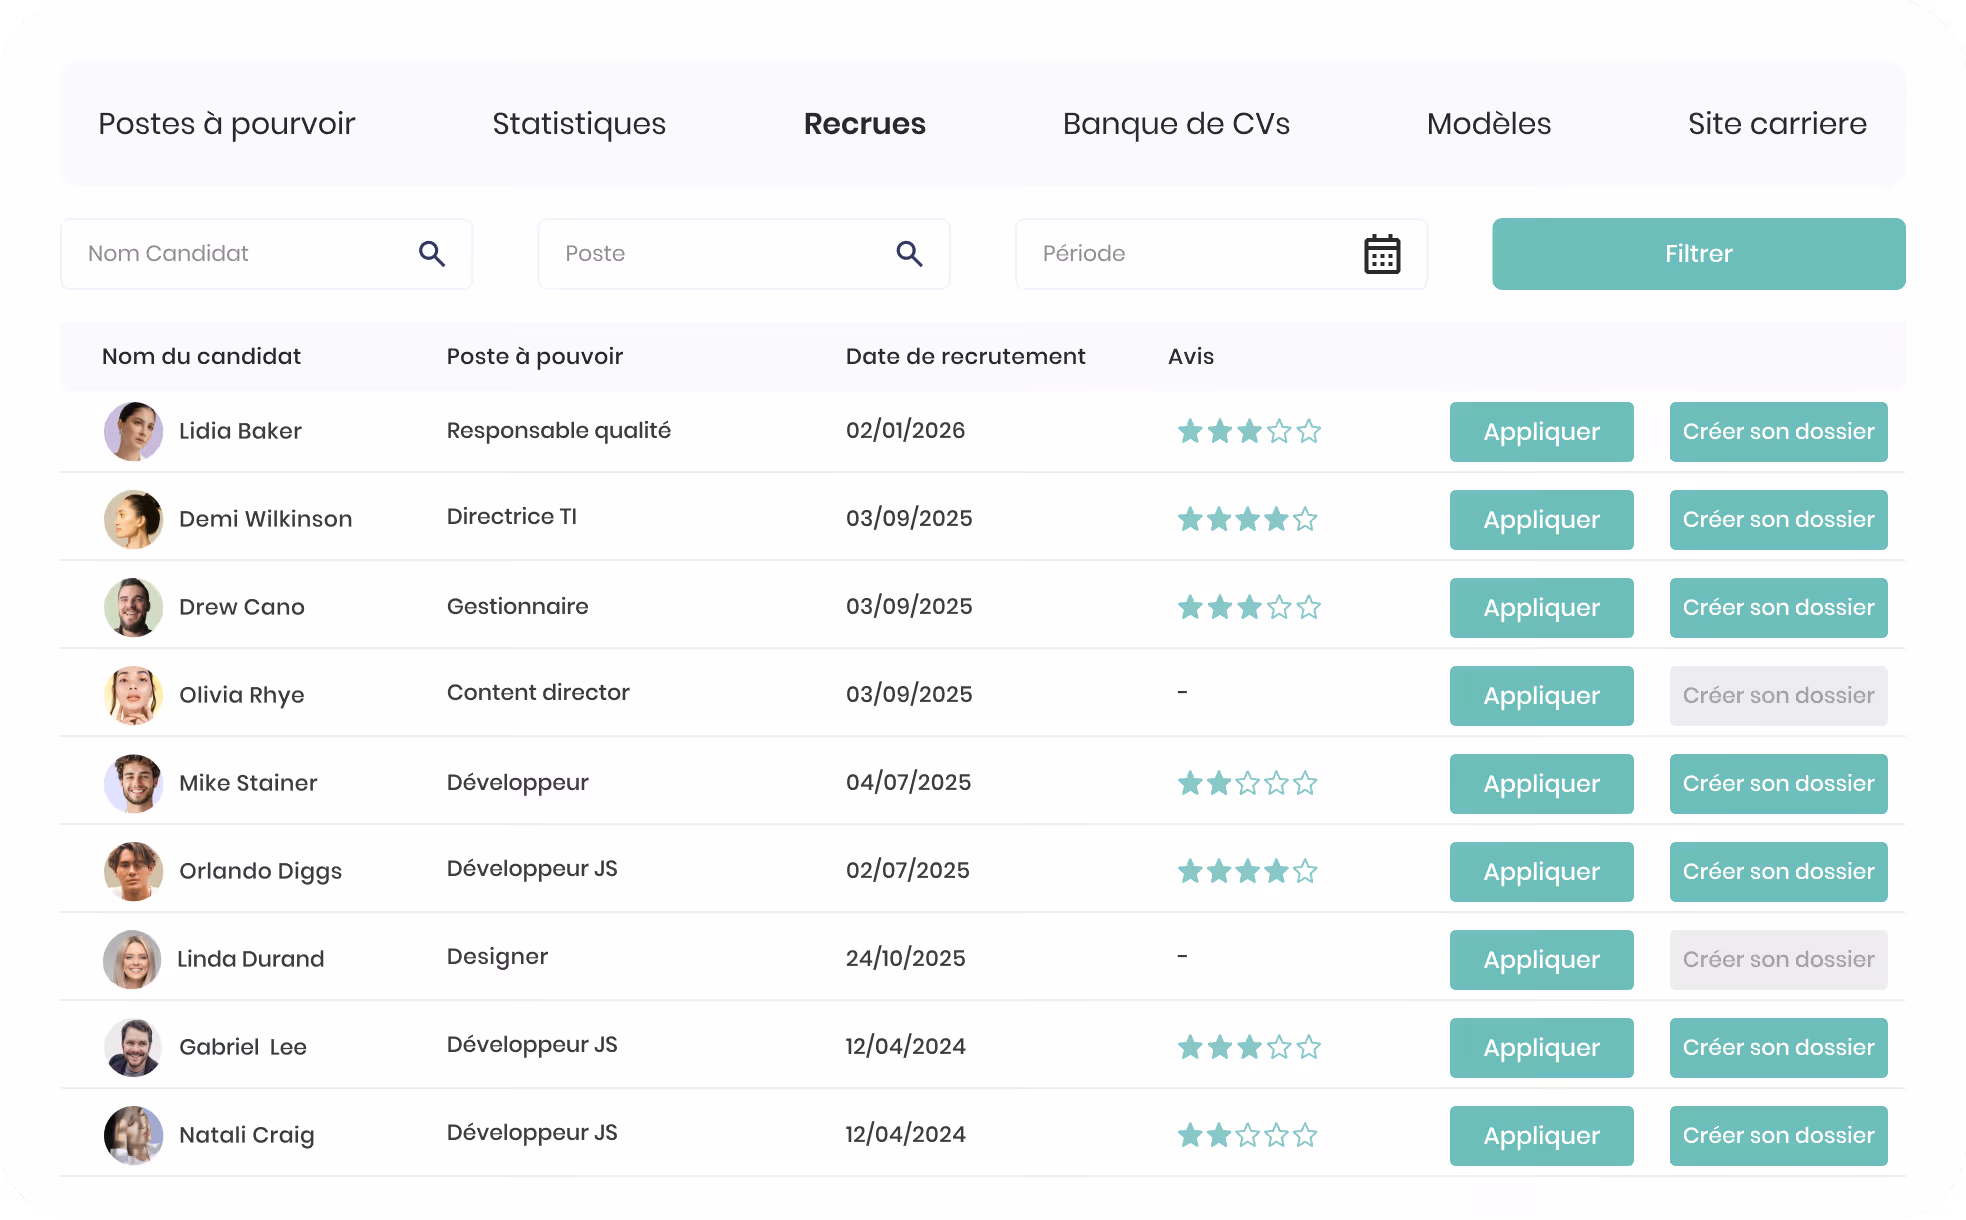Screen dimensions: 1966x1220
Task: Click the Filtrer button
Action: [1699, 254]
